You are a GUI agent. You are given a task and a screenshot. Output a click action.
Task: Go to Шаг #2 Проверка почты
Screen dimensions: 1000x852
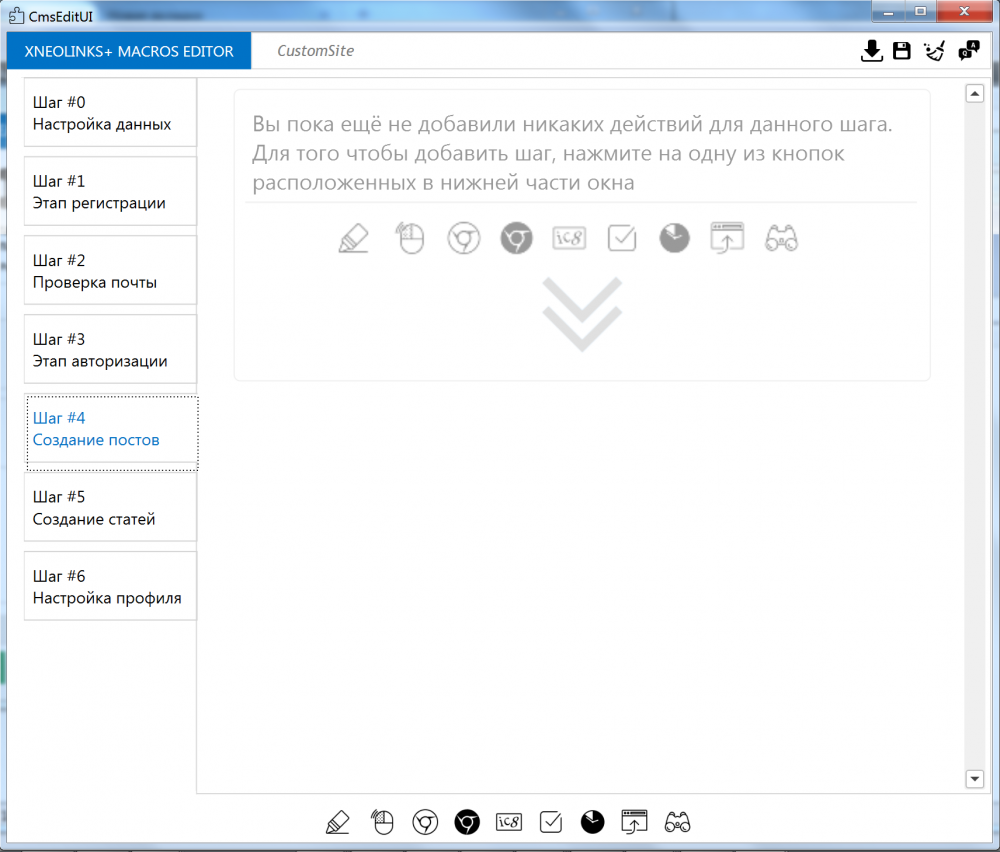coord(110,270)
